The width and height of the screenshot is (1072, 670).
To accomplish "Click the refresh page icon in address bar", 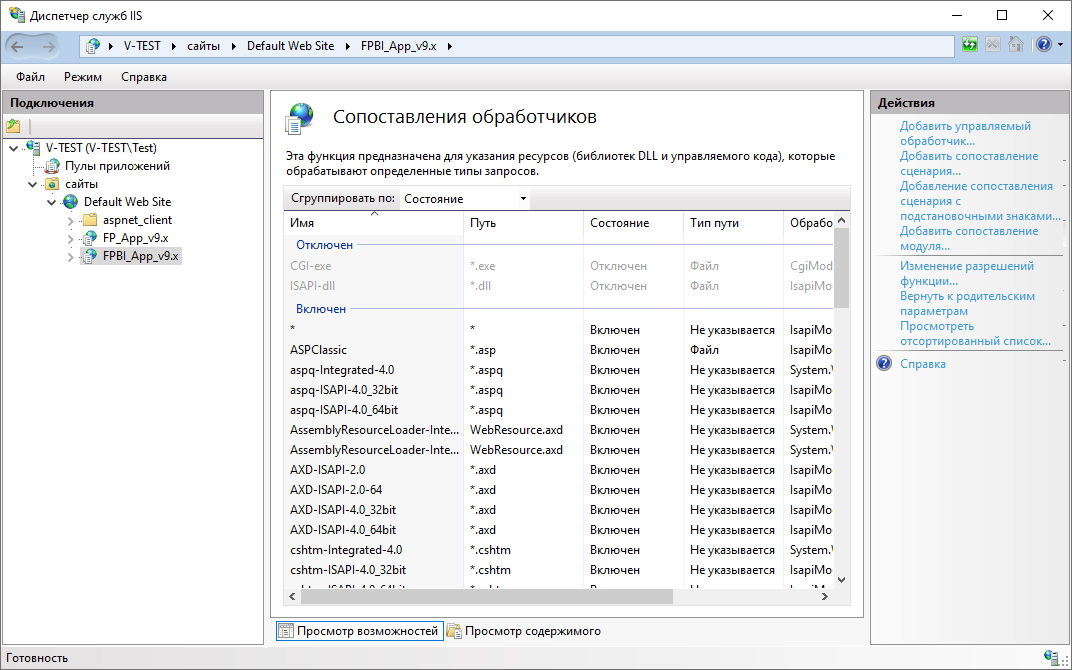I will coord(969,45).
